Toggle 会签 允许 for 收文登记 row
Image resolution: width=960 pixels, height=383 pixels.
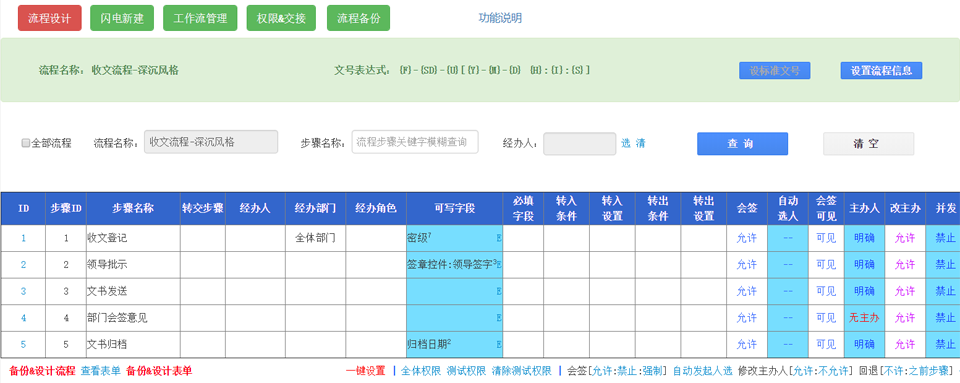[746, 239]
